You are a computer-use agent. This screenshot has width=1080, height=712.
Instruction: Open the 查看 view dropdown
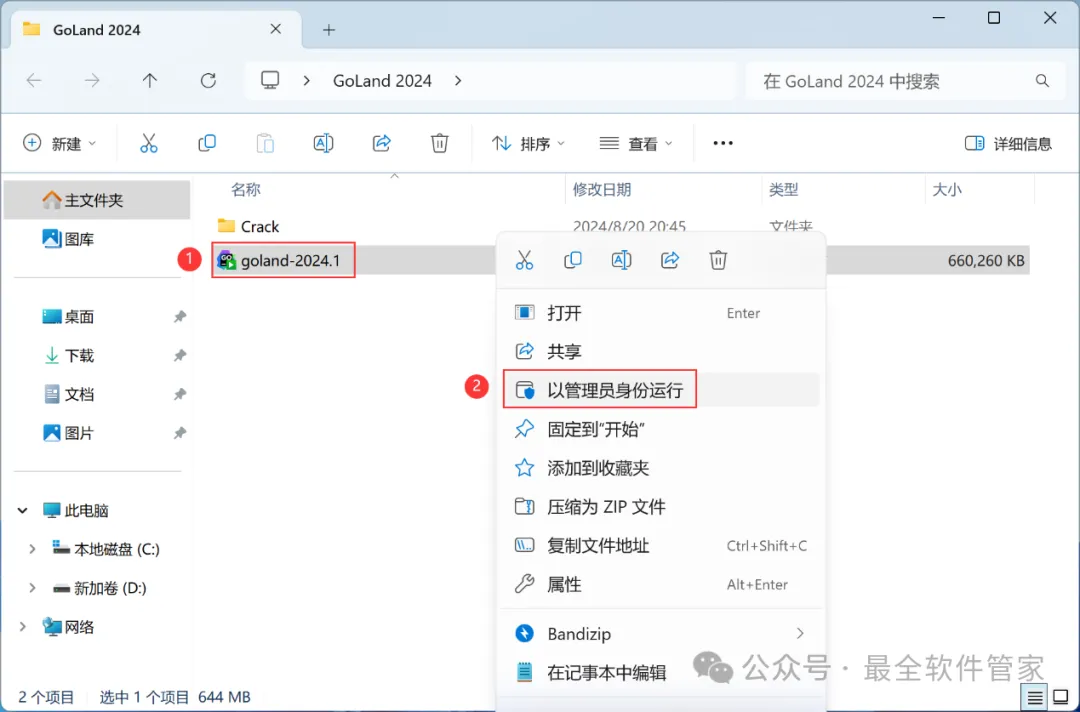pos(636,143)
